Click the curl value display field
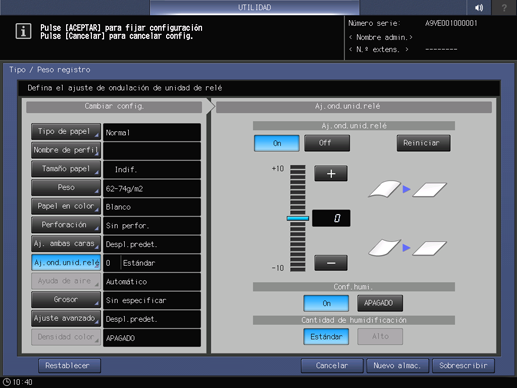517x388 pixels. point(331,218)
